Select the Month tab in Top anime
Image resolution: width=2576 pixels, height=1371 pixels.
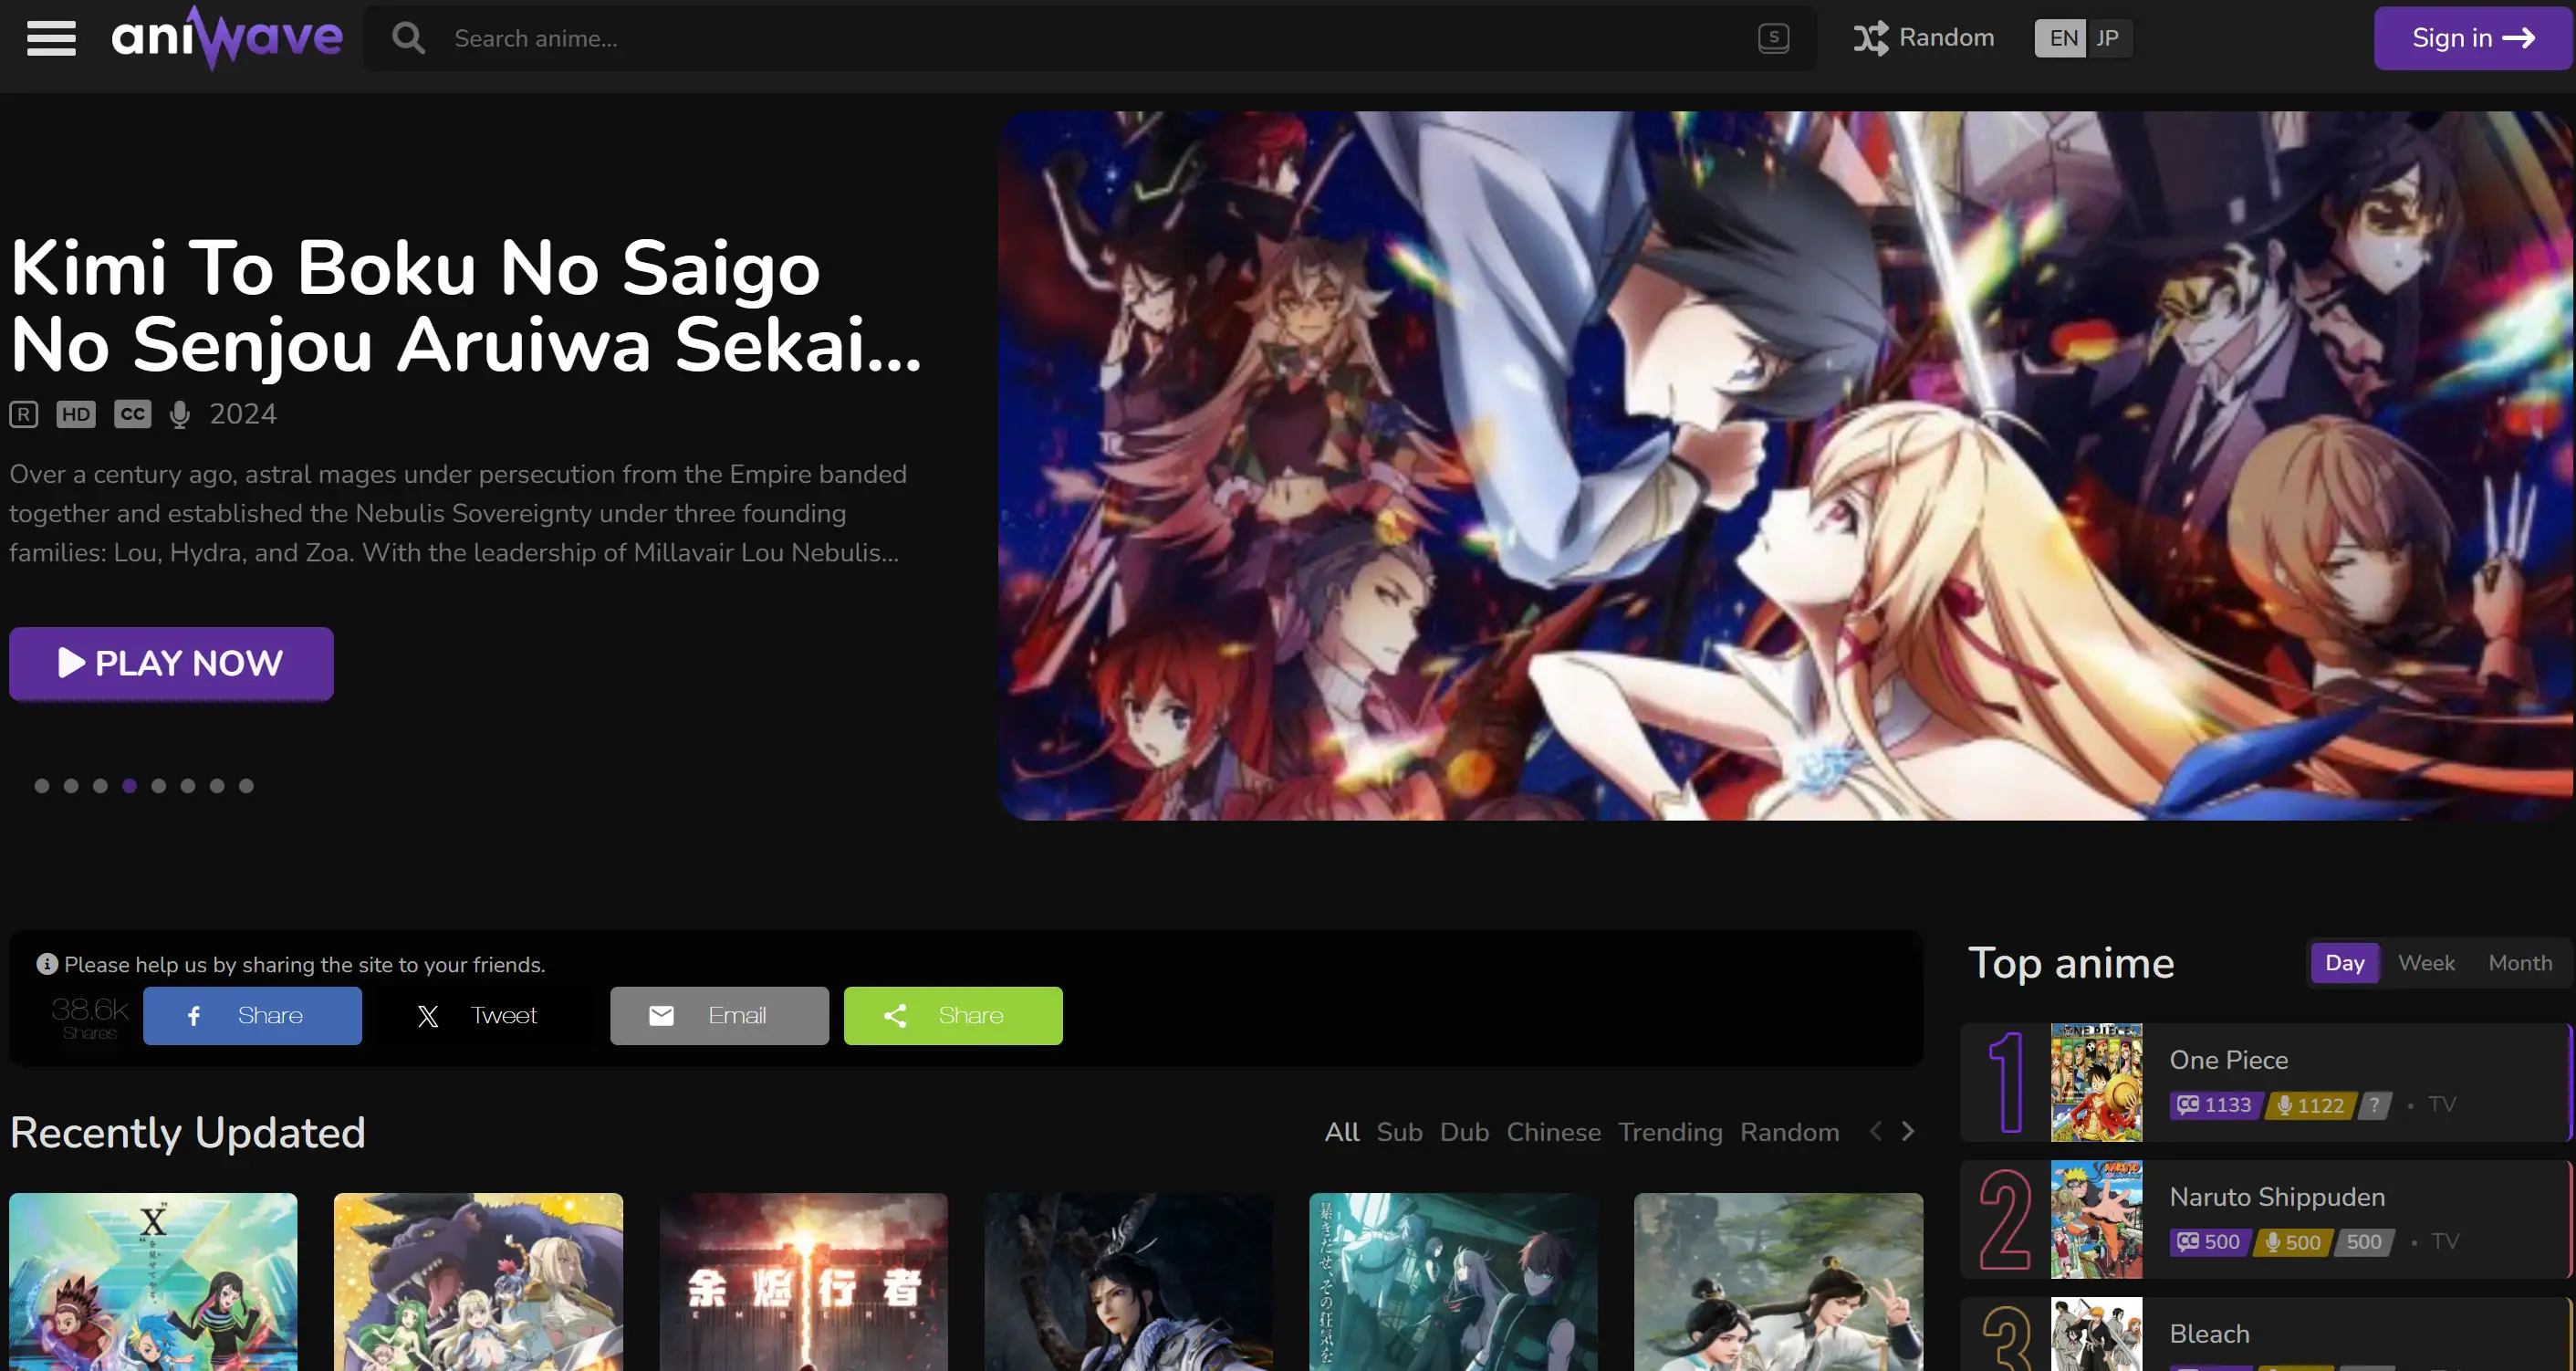2520,963
